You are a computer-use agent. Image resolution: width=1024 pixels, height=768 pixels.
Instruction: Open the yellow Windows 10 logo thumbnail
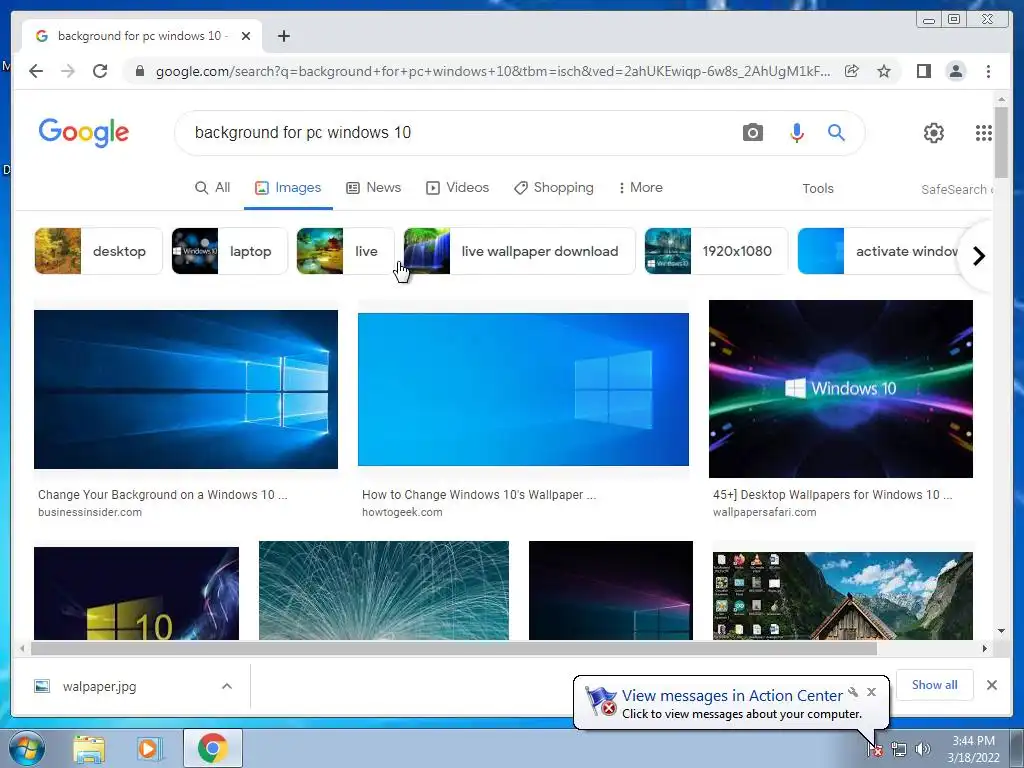click(136, 593)
